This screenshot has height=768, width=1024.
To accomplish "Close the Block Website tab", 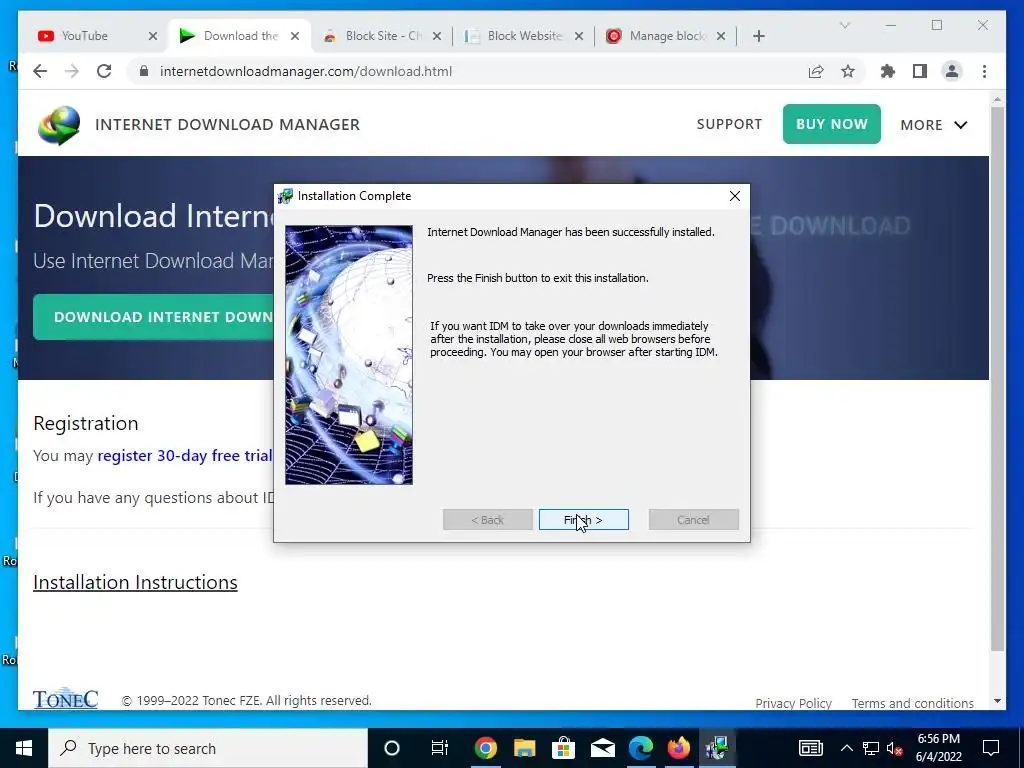I will [x=579, y=36].
